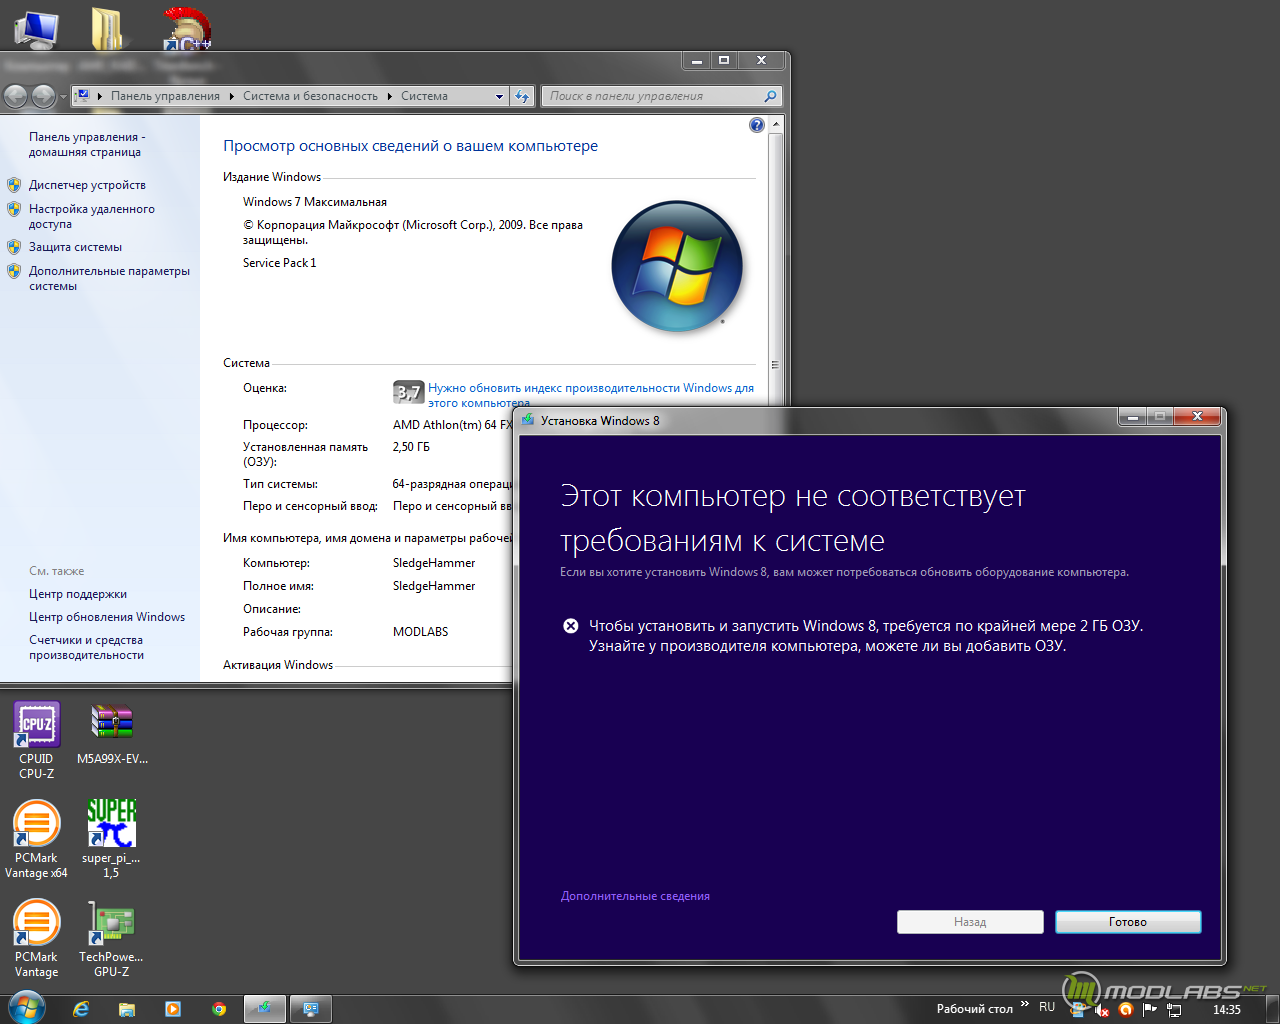This screenshot has width=1280, height=1024.
Task: Click the Назад button in Windows 8 setup
Action: coord(970,922)
